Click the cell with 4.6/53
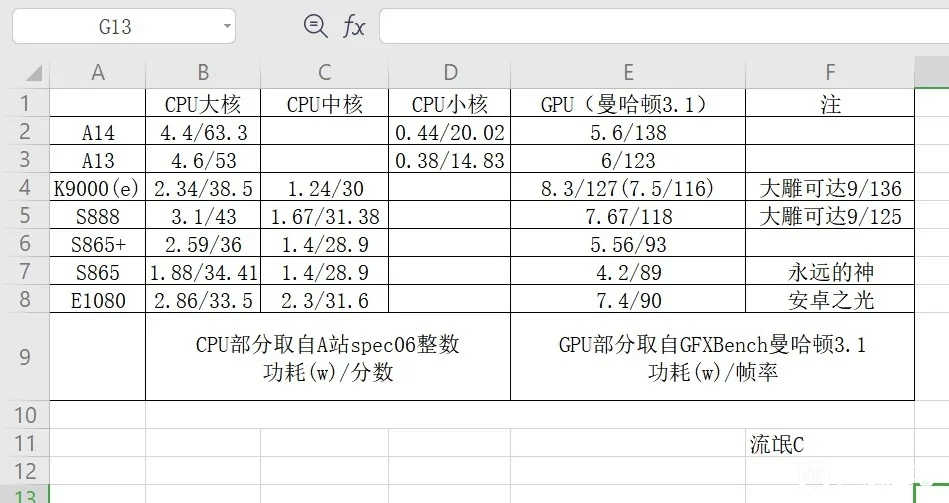 203,159
